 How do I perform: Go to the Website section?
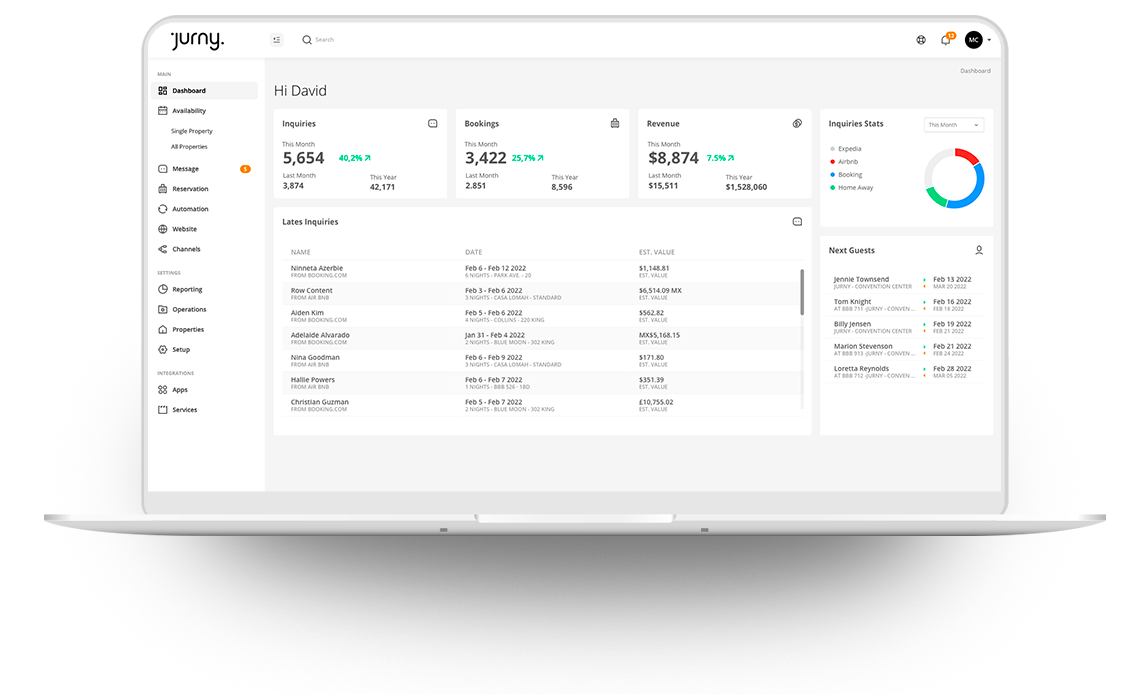coord(189,228)
